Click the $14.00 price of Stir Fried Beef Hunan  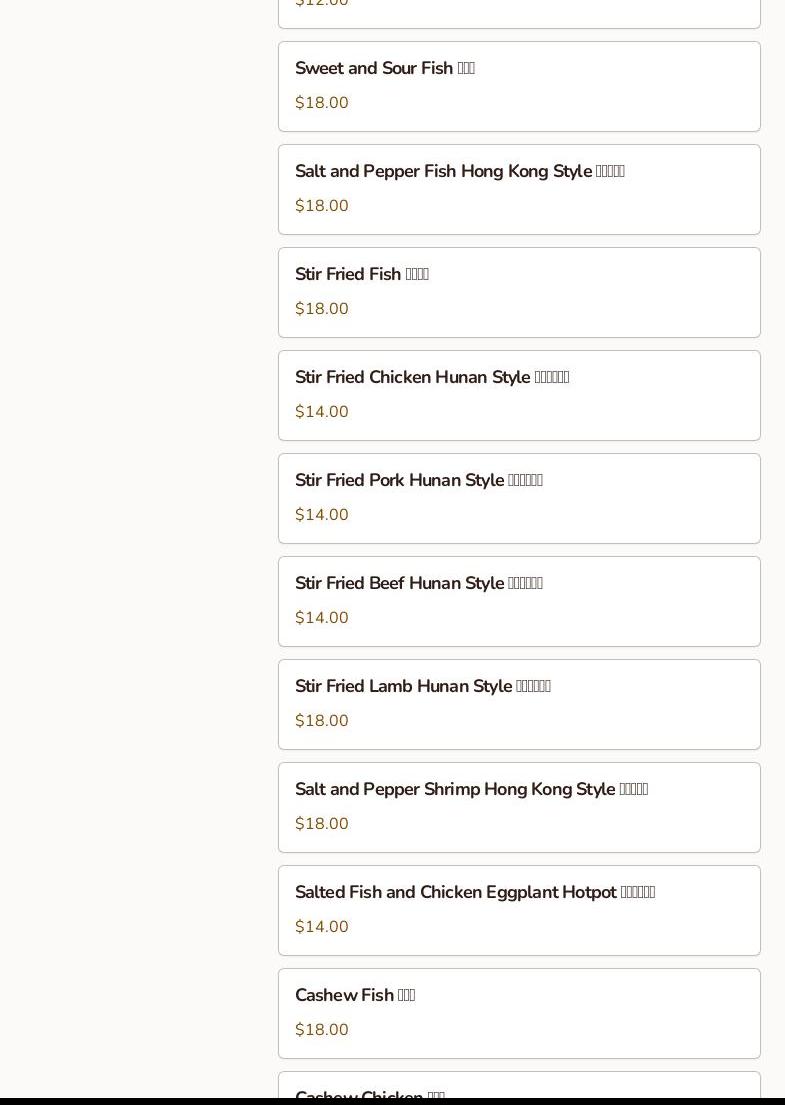tap(322, 618)
